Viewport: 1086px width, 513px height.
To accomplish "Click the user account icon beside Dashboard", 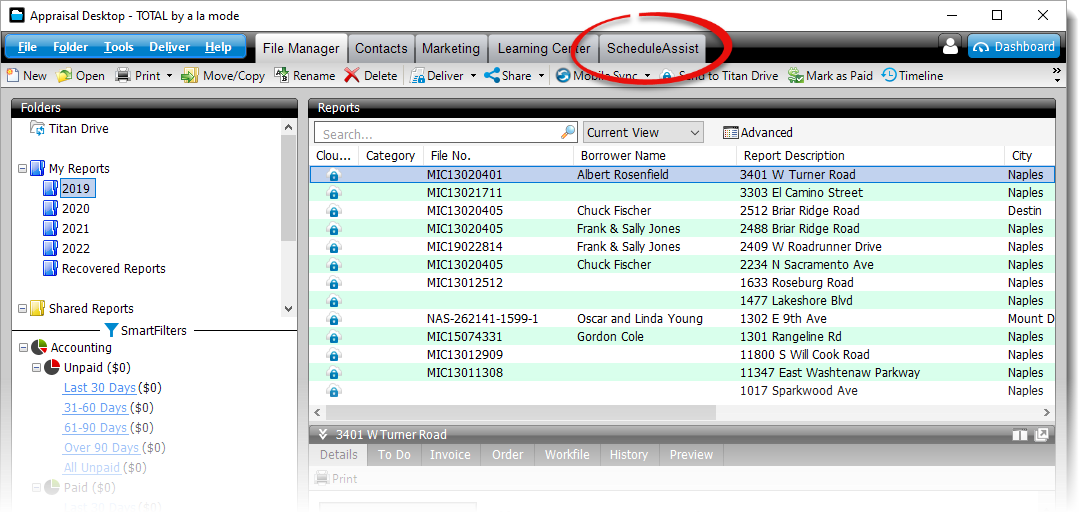I will [950, 46].
